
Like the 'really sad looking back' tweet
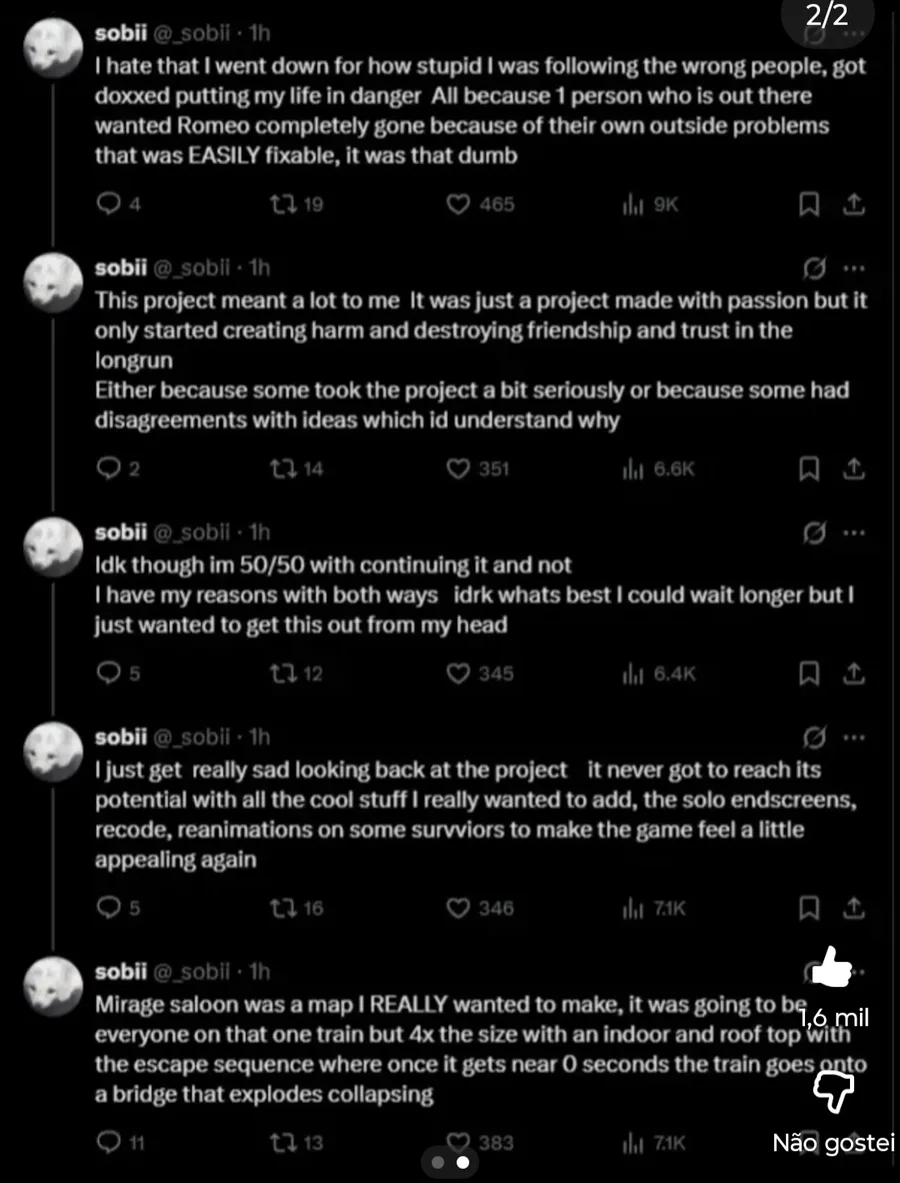click(458, 908)
